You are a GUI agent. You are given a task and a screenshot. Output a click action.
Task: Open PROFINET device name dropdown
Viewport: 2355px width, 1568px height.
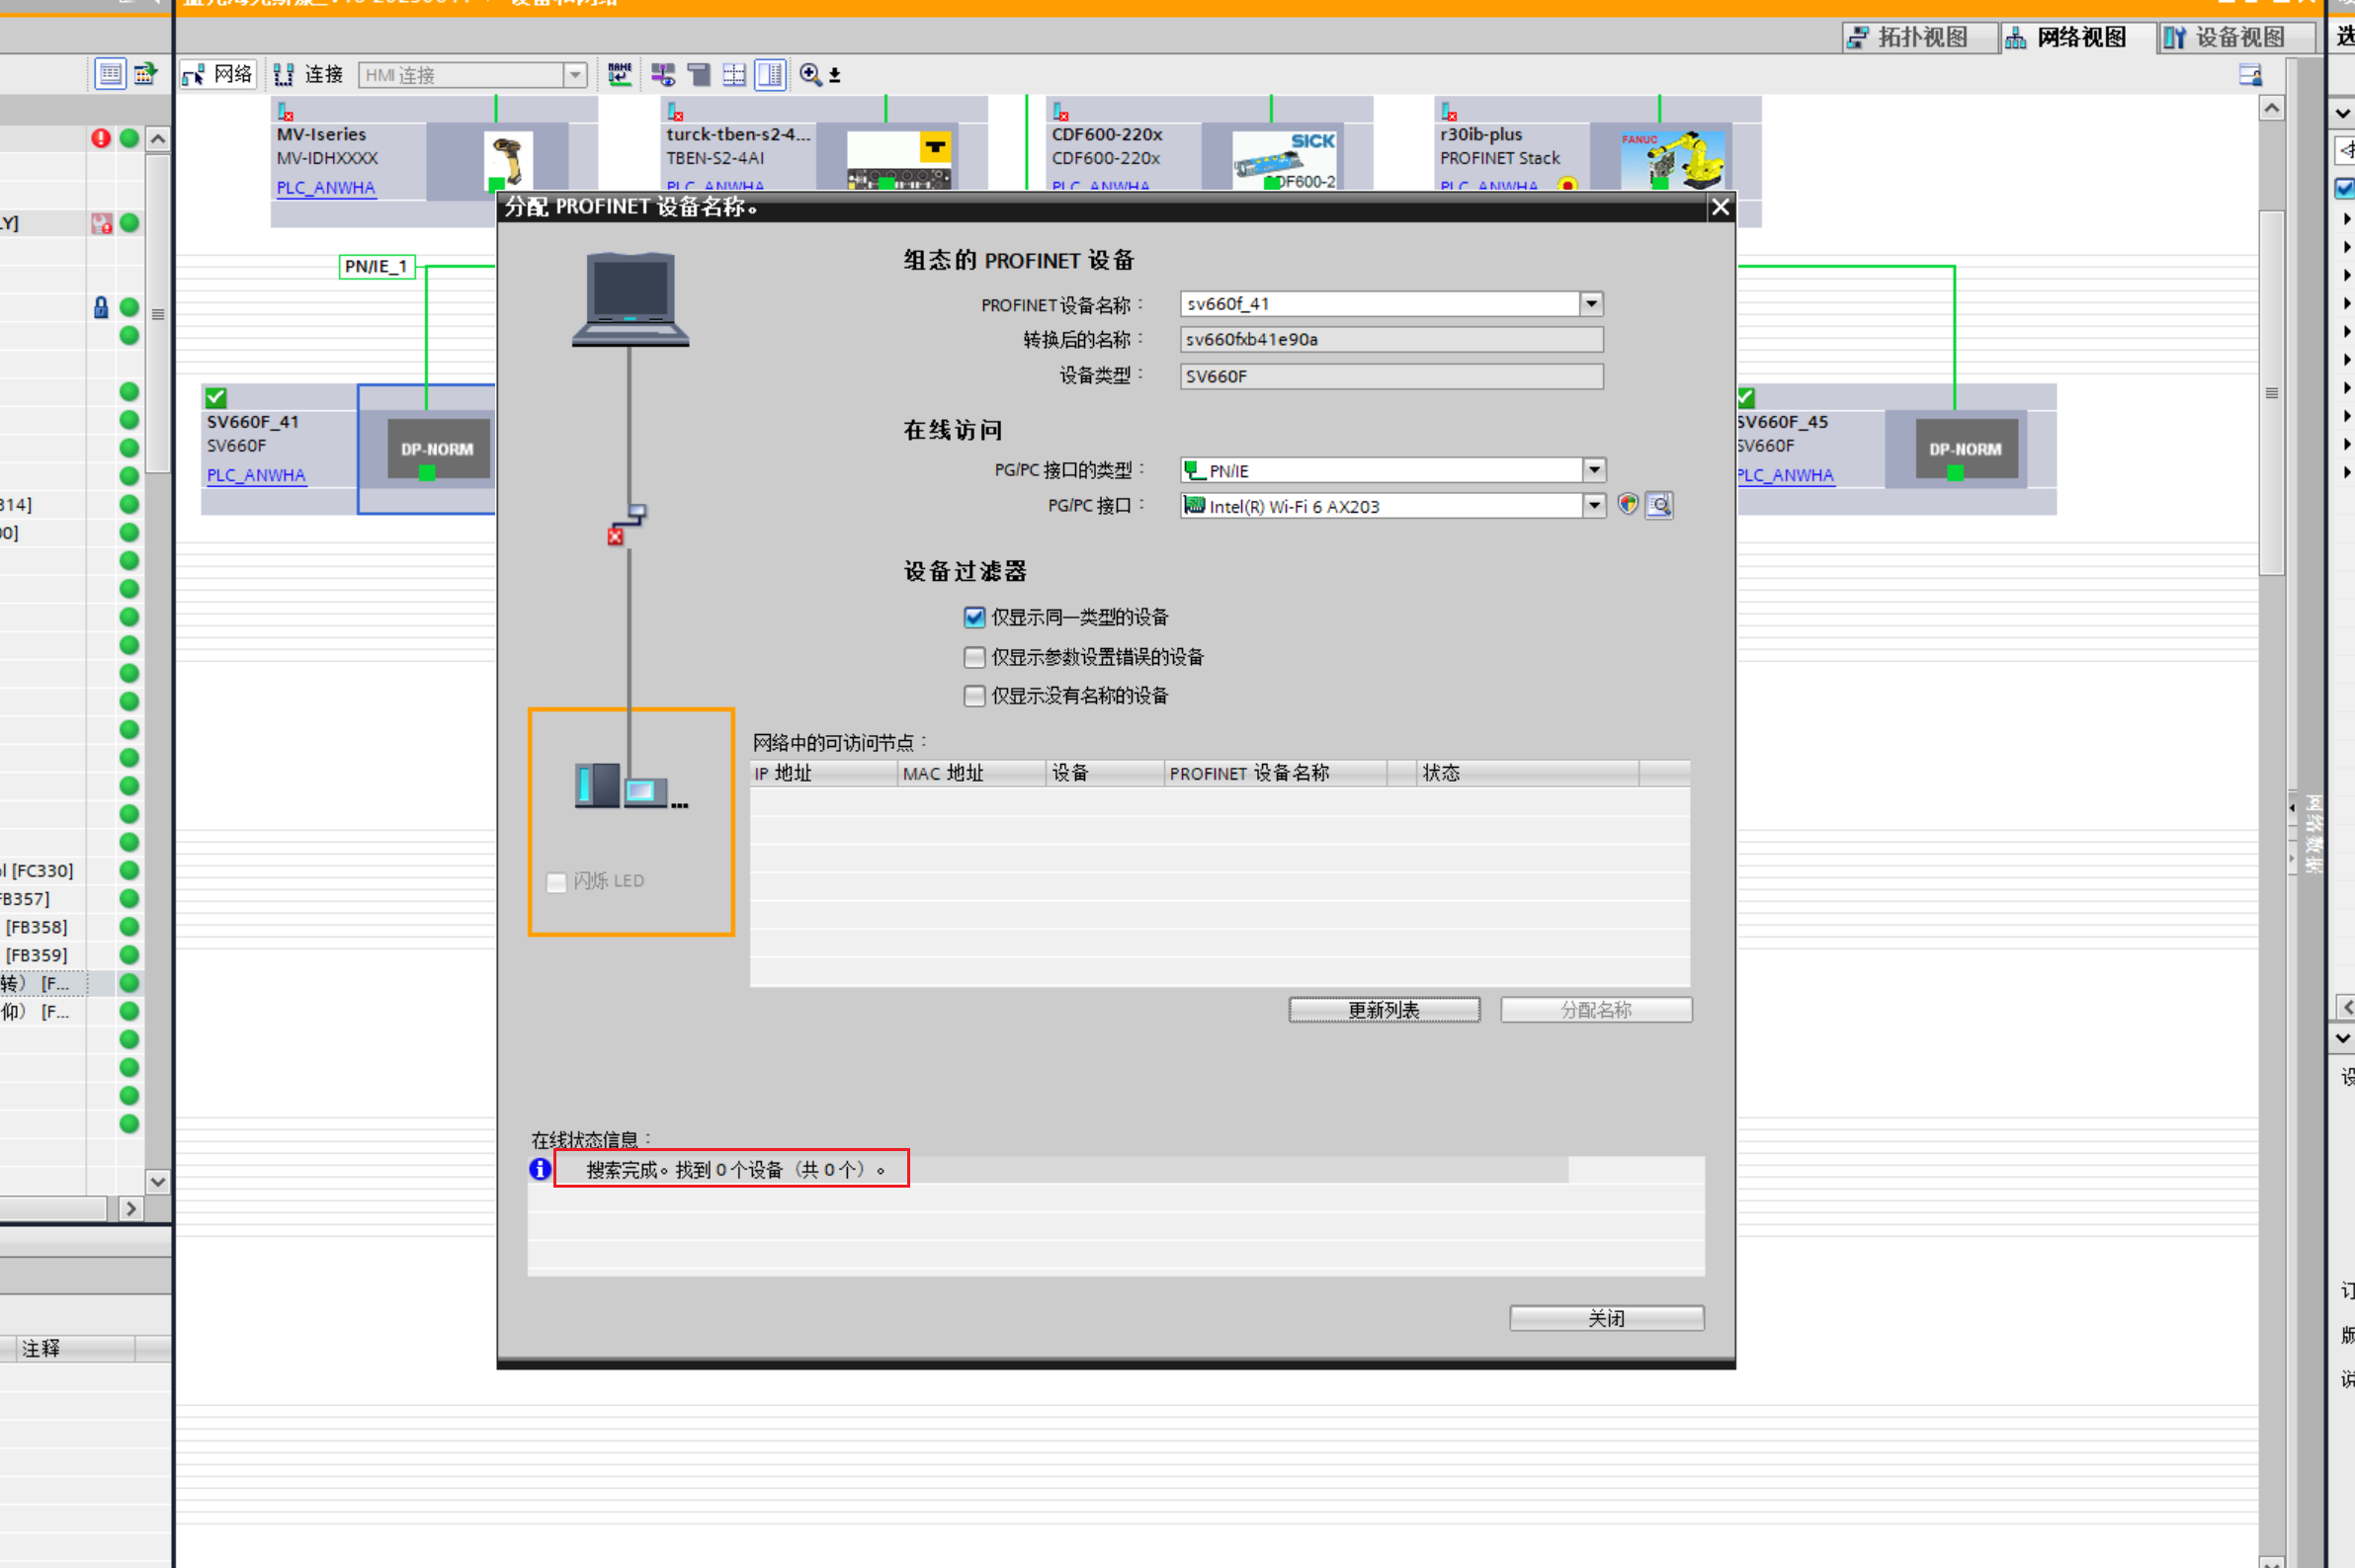1591,304
